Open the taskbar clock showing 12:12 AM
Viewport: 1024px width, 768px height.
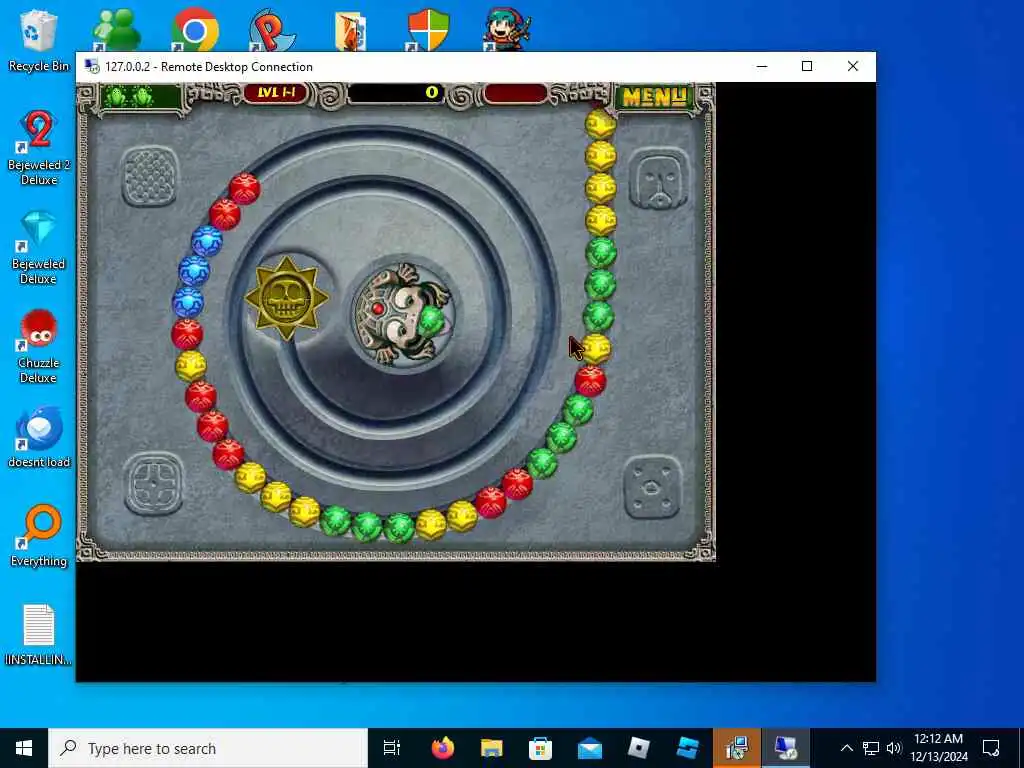pyautogui.click(x=938, y=748)
